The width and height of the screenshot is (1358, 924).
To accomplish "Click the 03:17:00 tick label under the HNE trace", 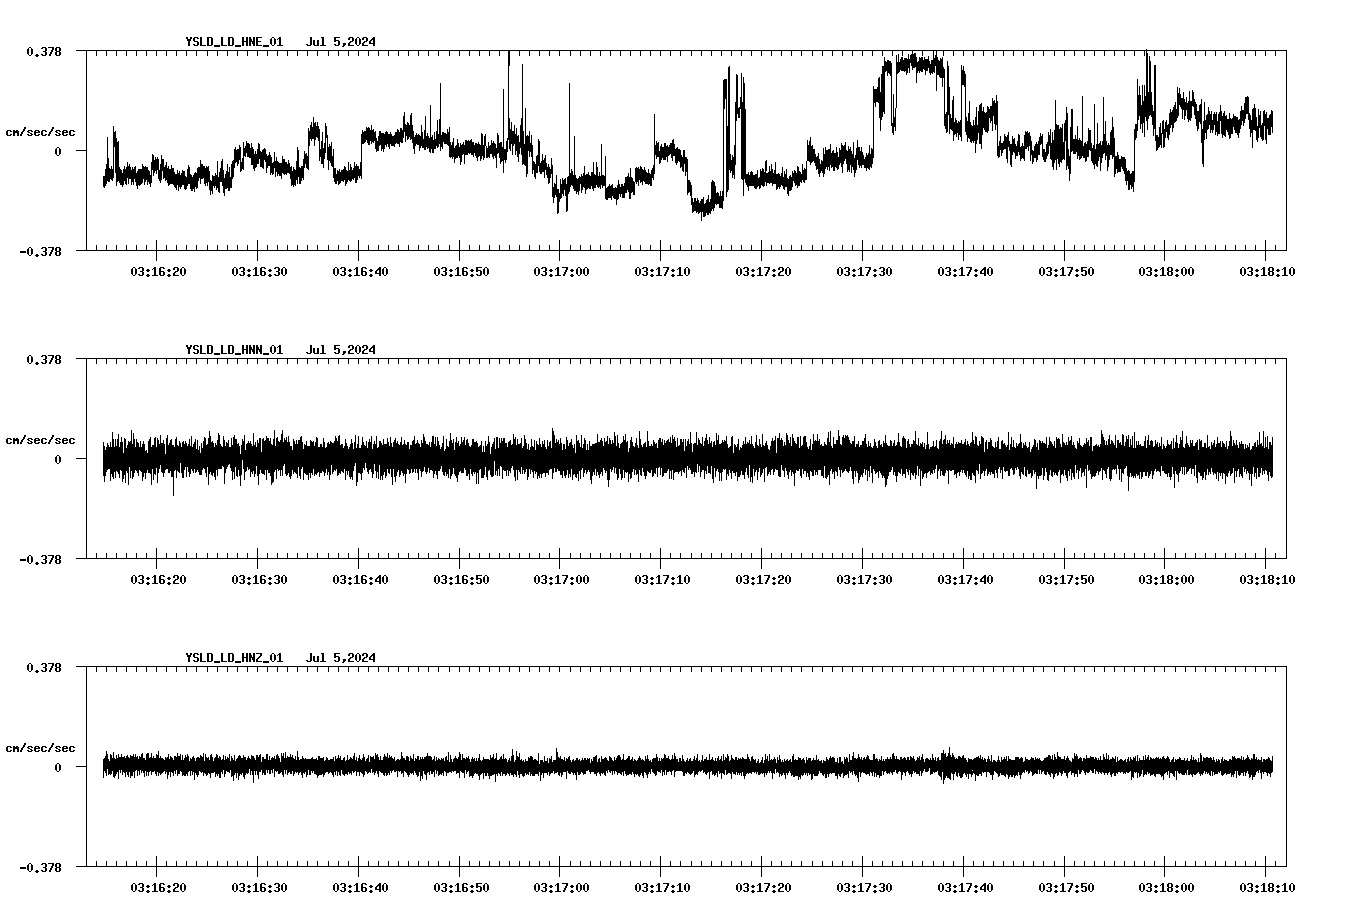I will coord(562,269).
